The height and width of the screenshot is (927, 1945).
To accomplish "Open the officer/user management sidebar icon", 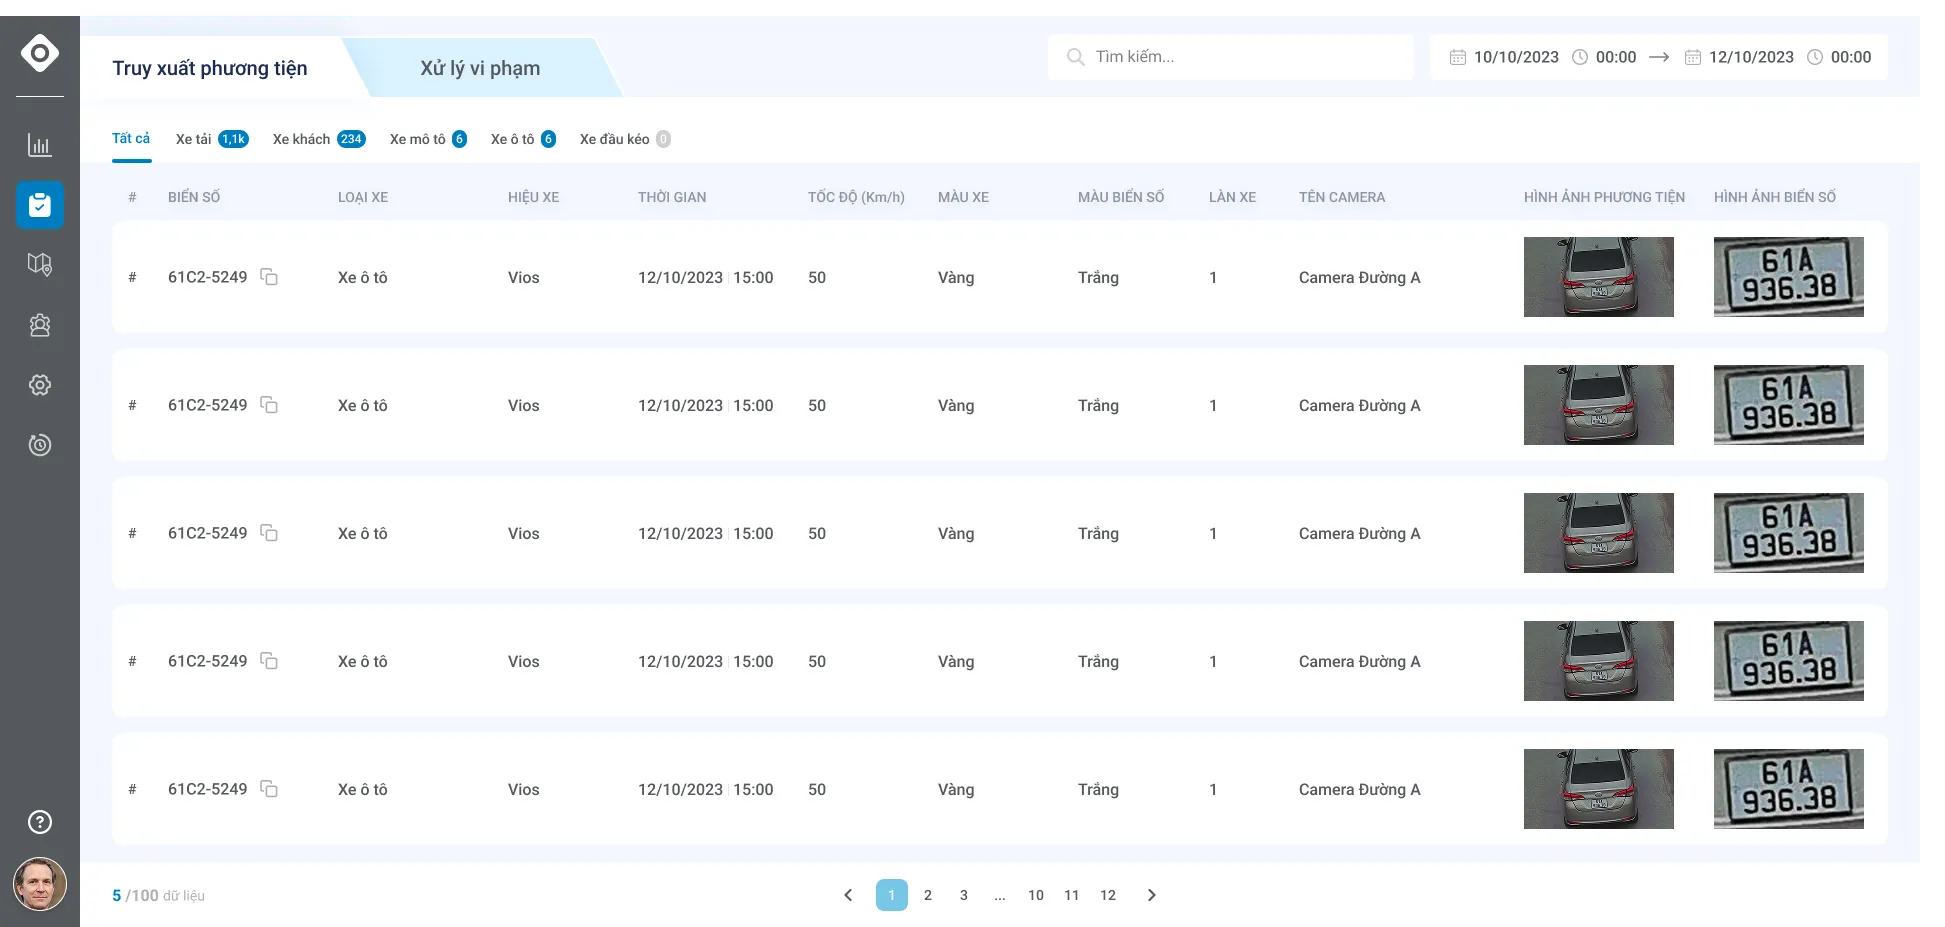I will click(40, 325).
